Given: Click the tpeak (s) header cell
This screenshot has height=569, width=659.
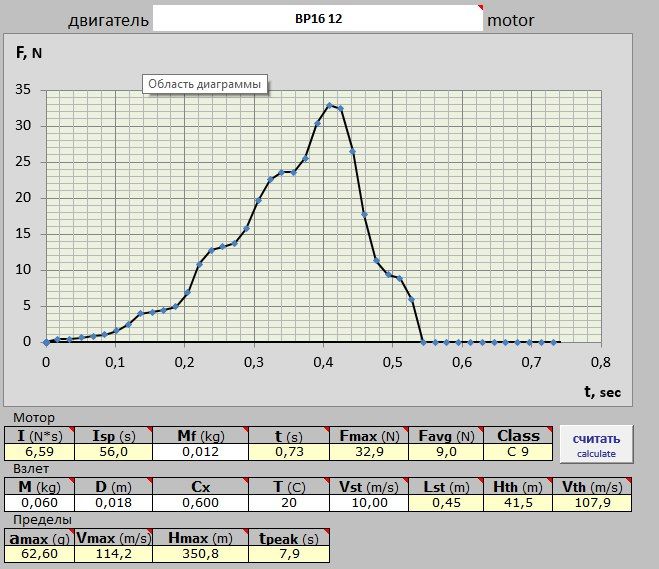Looking at the screenshot, I should click(289, 538).
